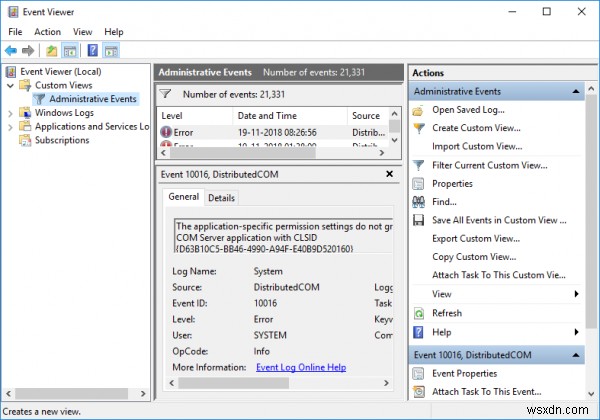Click the Refresh icon in Actions pane
The width and height of the screenshot is (600, 420).
tap(418, 314)
